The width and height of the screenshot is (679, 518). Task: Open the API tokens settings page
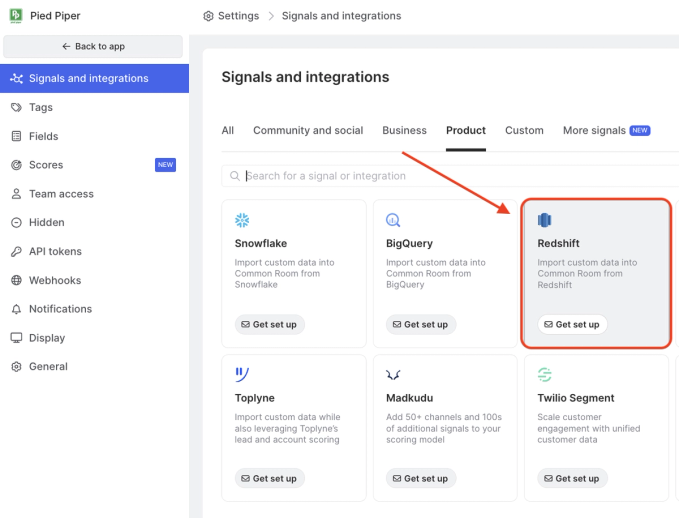pos(55,251)
